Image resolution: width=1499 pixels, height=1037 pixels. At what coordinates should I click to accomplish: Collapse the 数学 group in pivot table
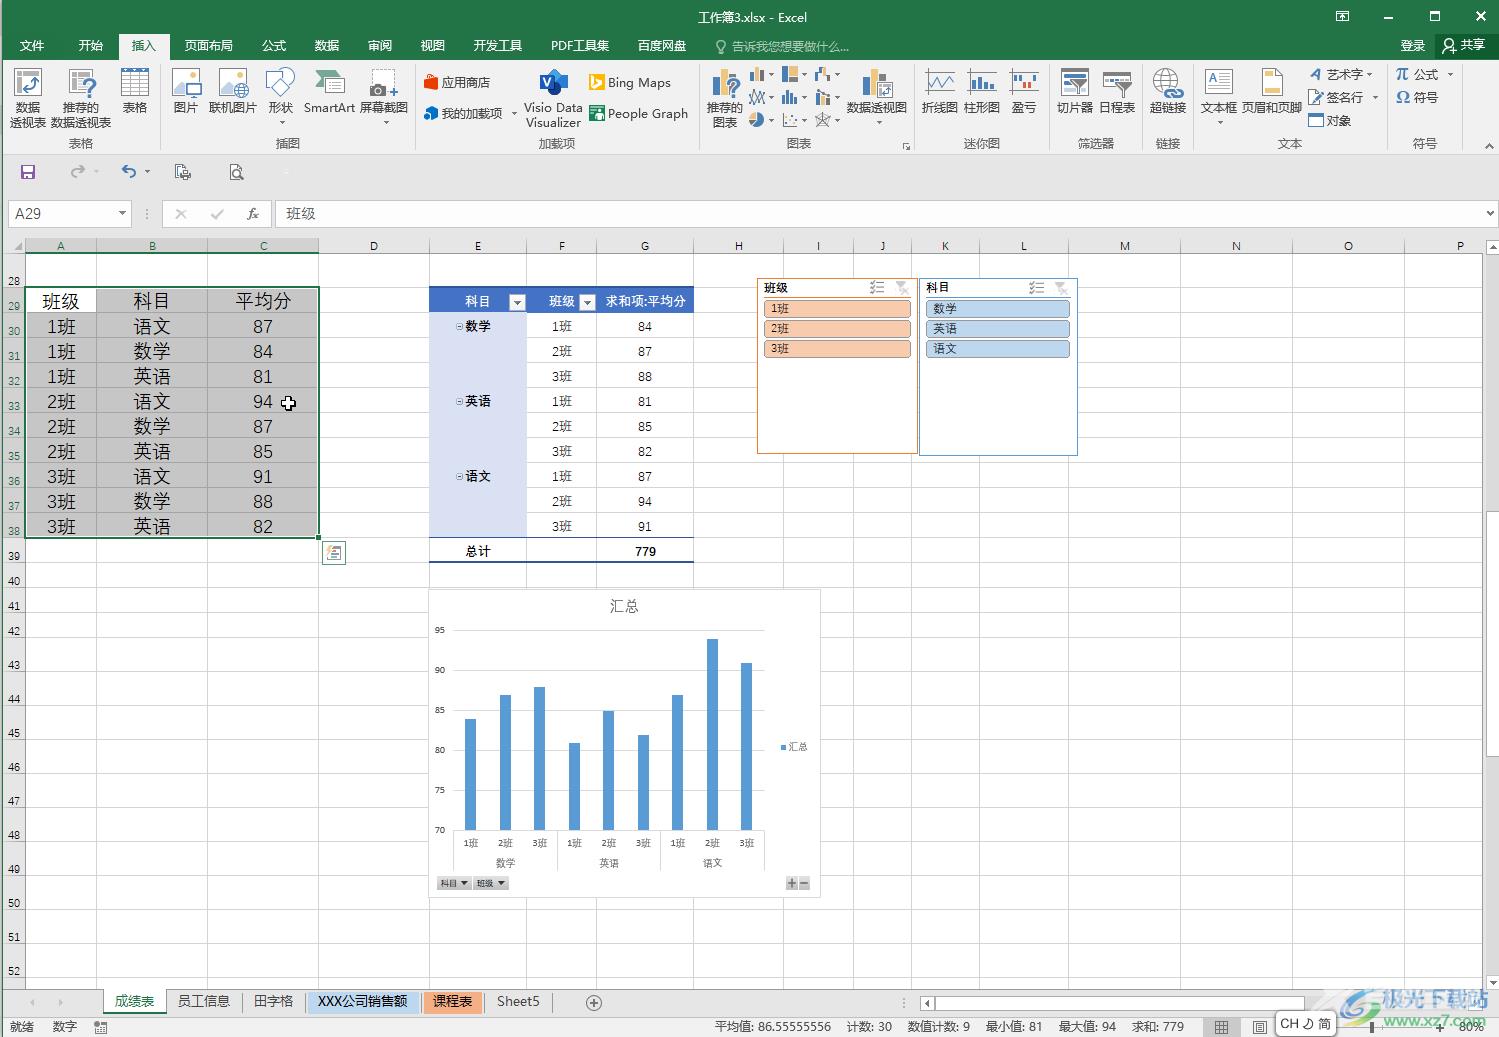pos(460,327)
